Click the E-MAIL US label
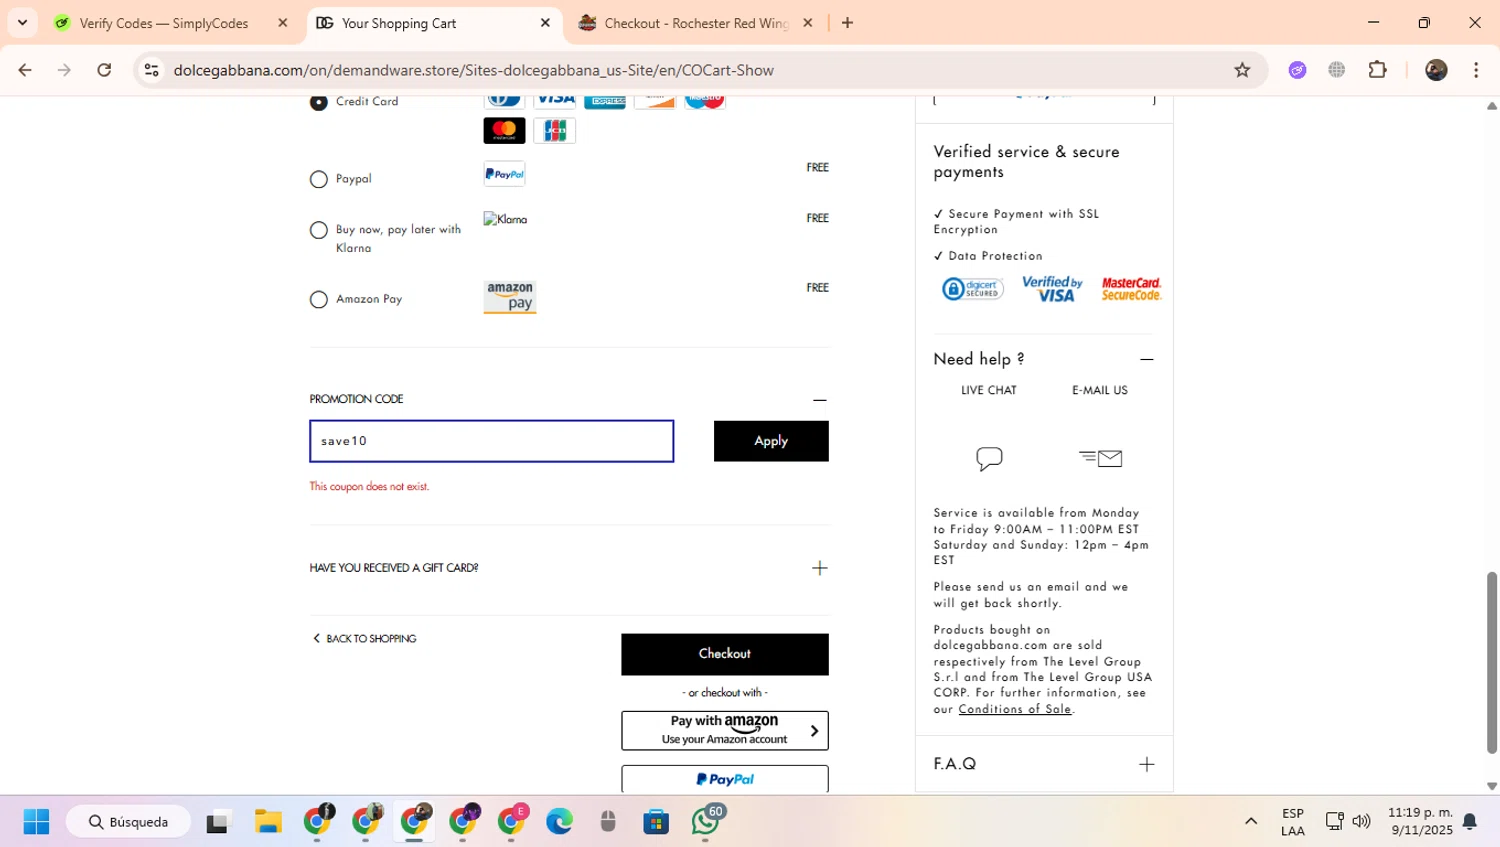 [1100, 391]
